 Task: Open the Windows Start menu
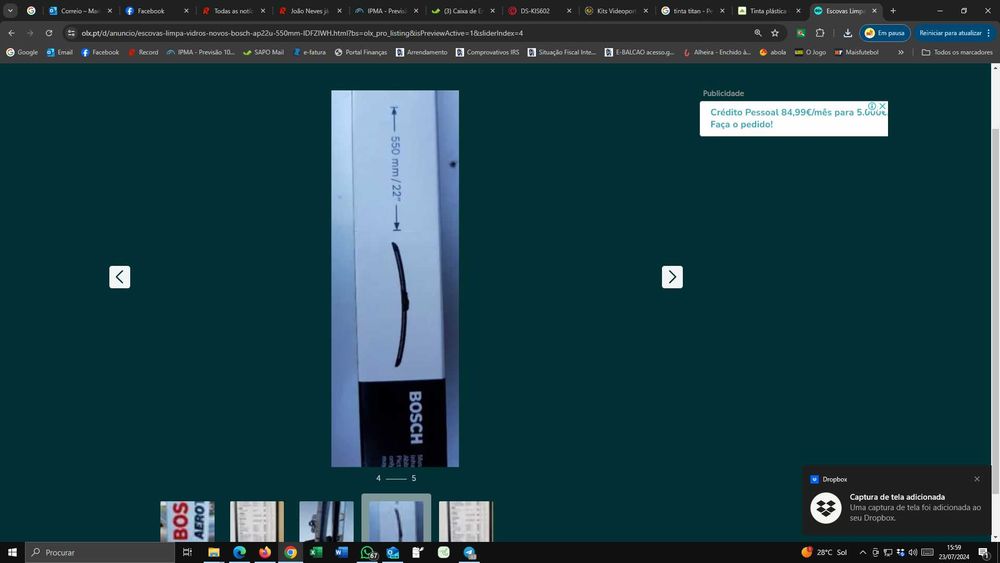coord(12,552)
